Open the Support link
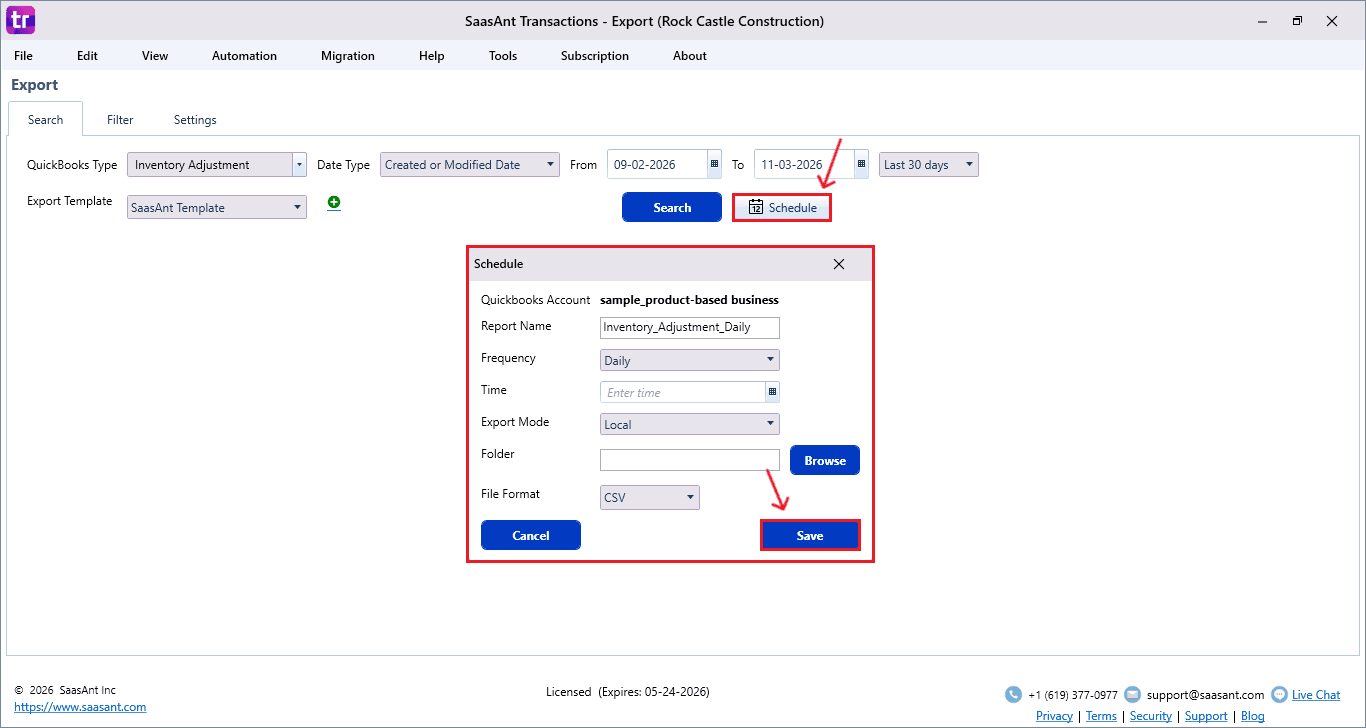Viewport: 1366px width, 728px height. pos(1206,716)
